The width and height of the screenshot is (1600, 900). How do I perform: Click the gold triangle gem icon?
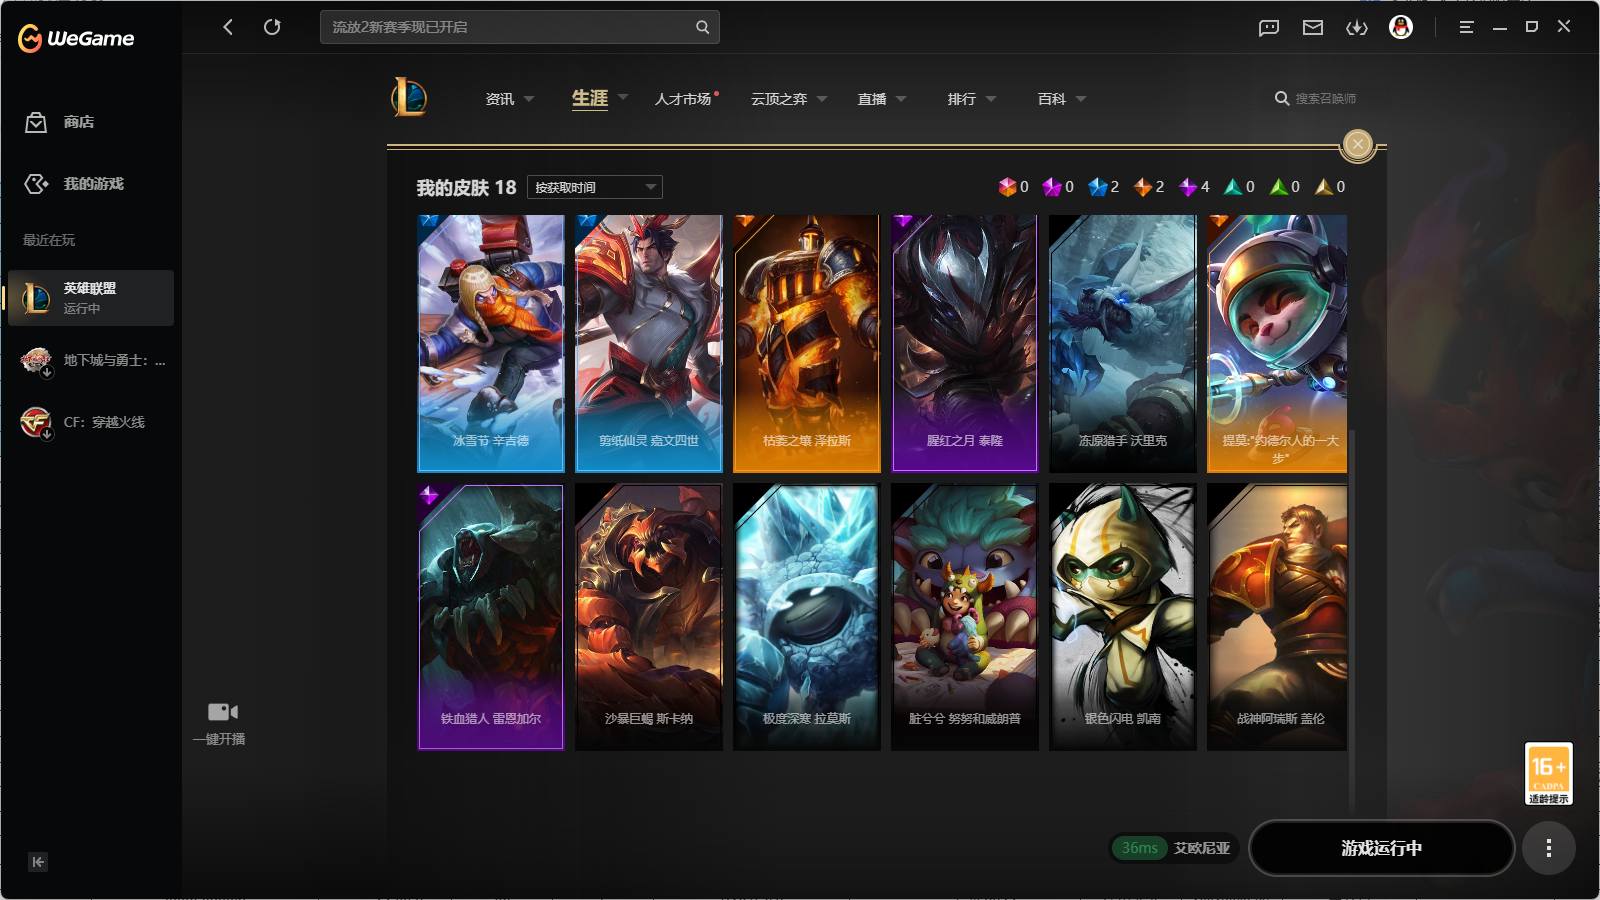pos(1324,187)
